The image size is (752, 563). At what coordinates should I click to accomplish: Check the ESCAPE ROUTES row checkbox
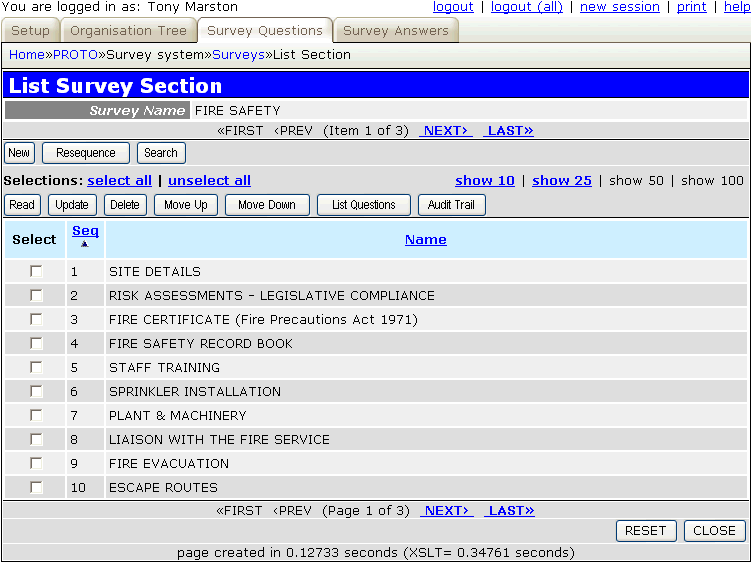pyautogui.click(x=36, y=487)
